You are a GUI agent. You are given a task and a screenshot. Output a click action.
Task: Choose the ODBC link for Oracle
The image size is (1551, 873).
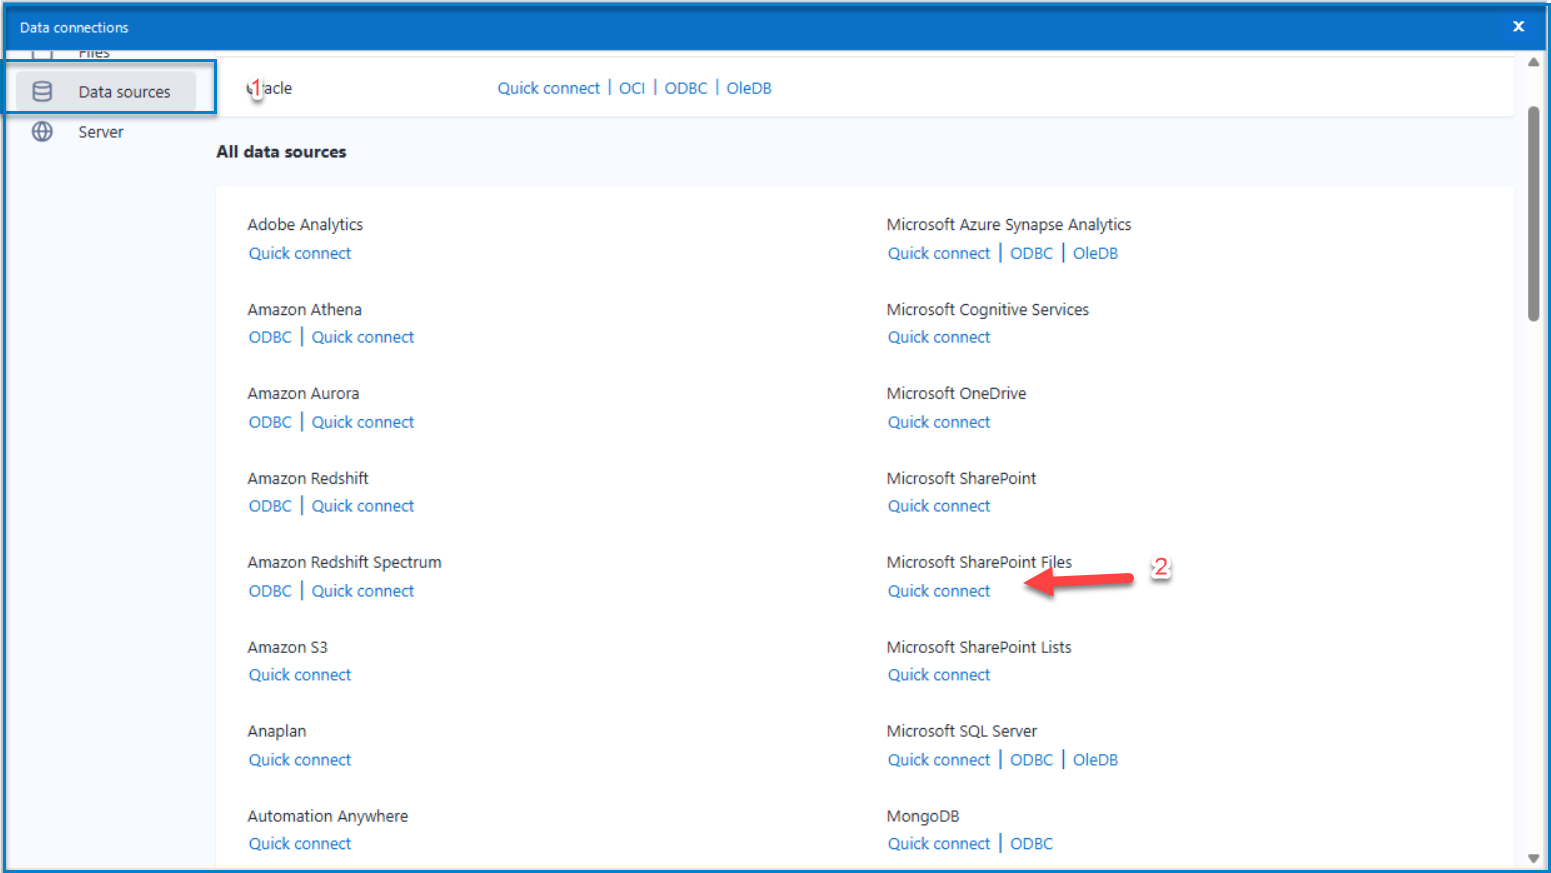pyautogui.click(x=686, y=88)
